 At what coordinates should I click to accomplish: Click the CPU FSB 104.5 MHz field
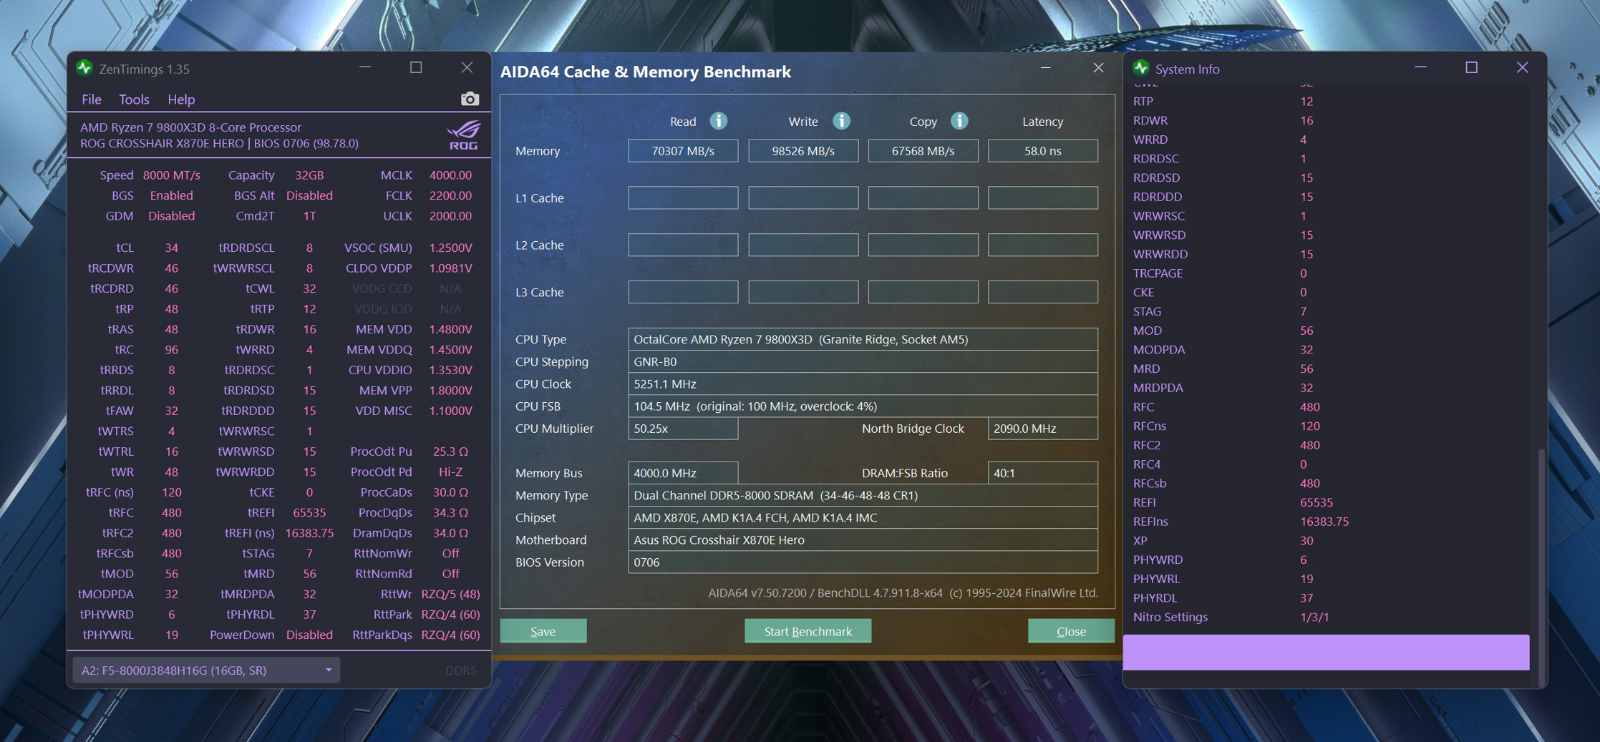[x=863, y=406]
